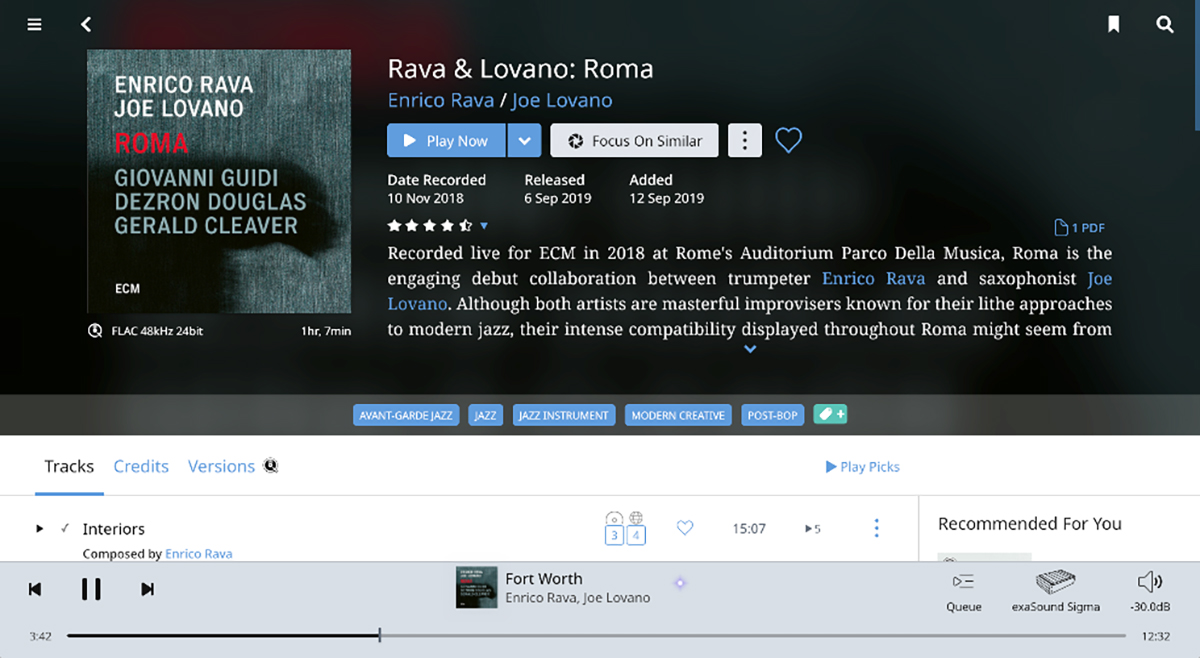1200x658 pixels.
Task: Switch to the Versions tab
Action: pyautogui.click(x=221, y=466)
